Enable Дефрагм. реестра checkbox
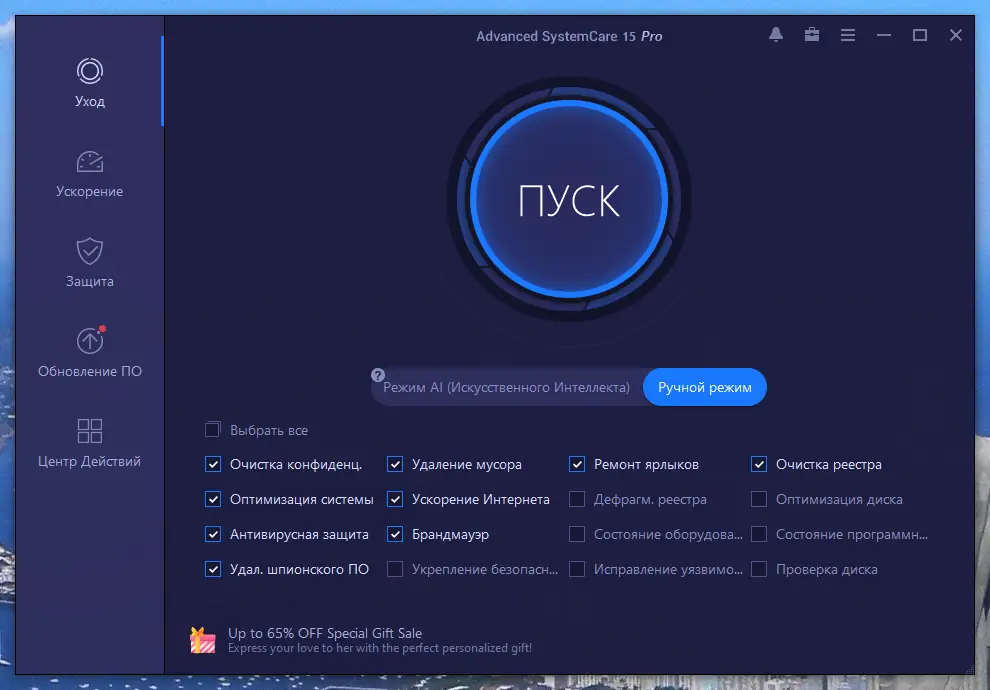Screen dimensions: 990x690 click(x=577, y=499)
